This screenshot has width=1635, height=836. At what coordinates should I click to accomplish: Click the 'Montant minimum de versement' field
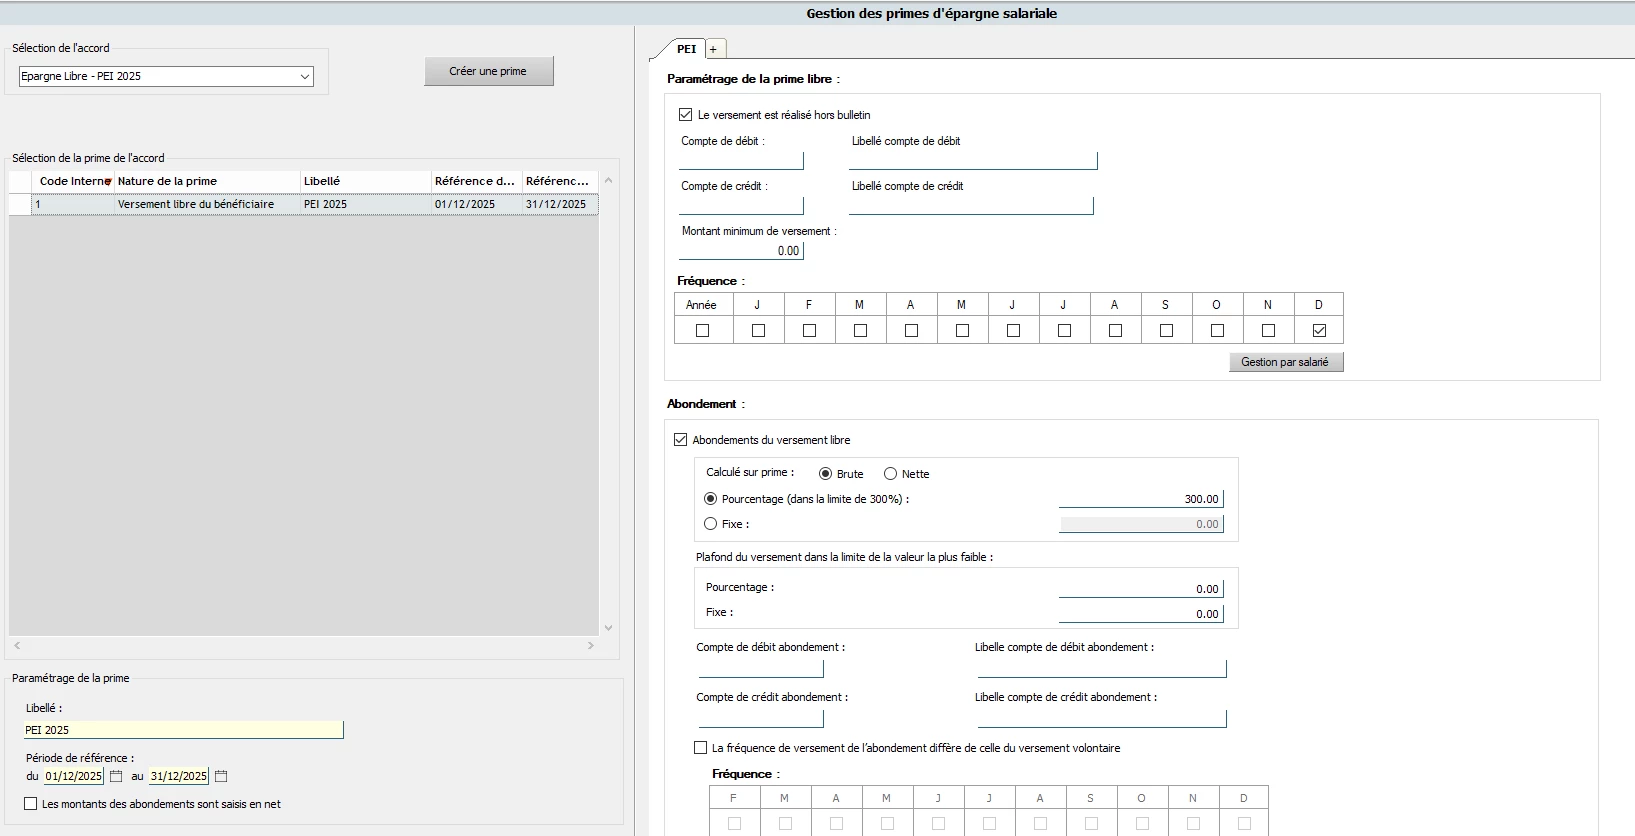[741, 251]
